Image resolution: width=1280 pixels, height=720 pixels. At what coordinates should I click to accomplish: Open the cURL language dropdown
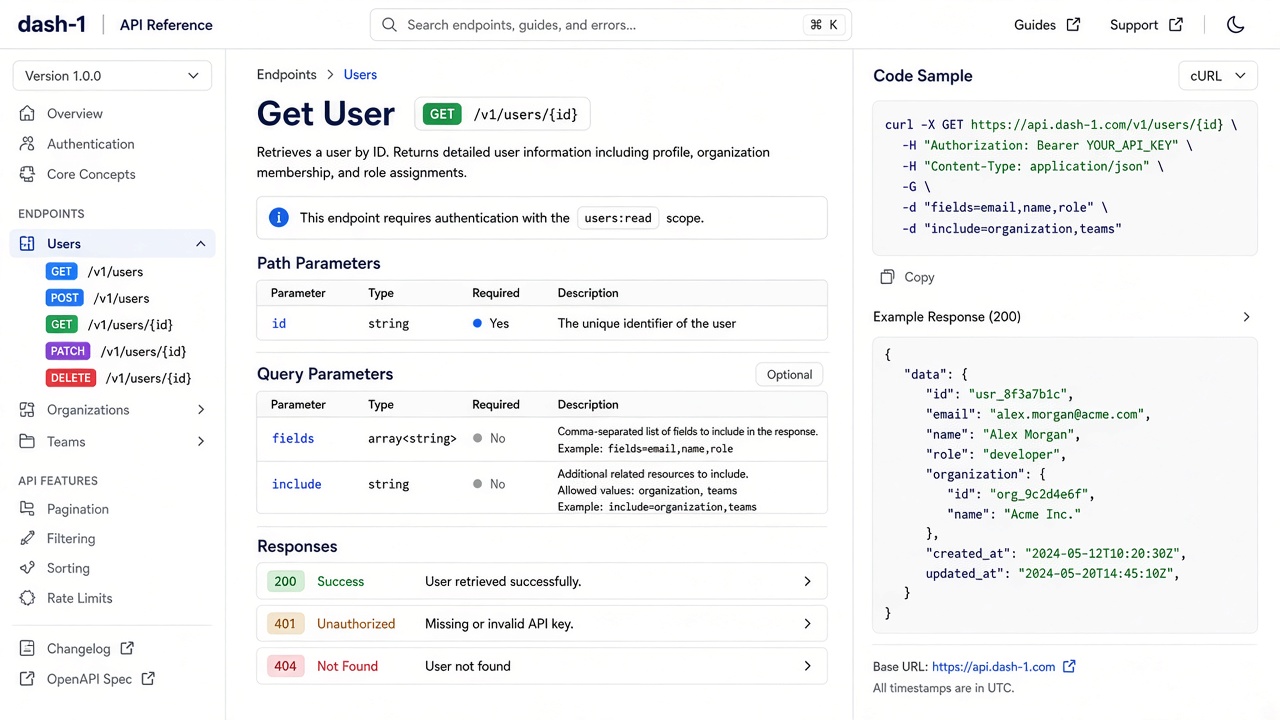pos(1218,76)
